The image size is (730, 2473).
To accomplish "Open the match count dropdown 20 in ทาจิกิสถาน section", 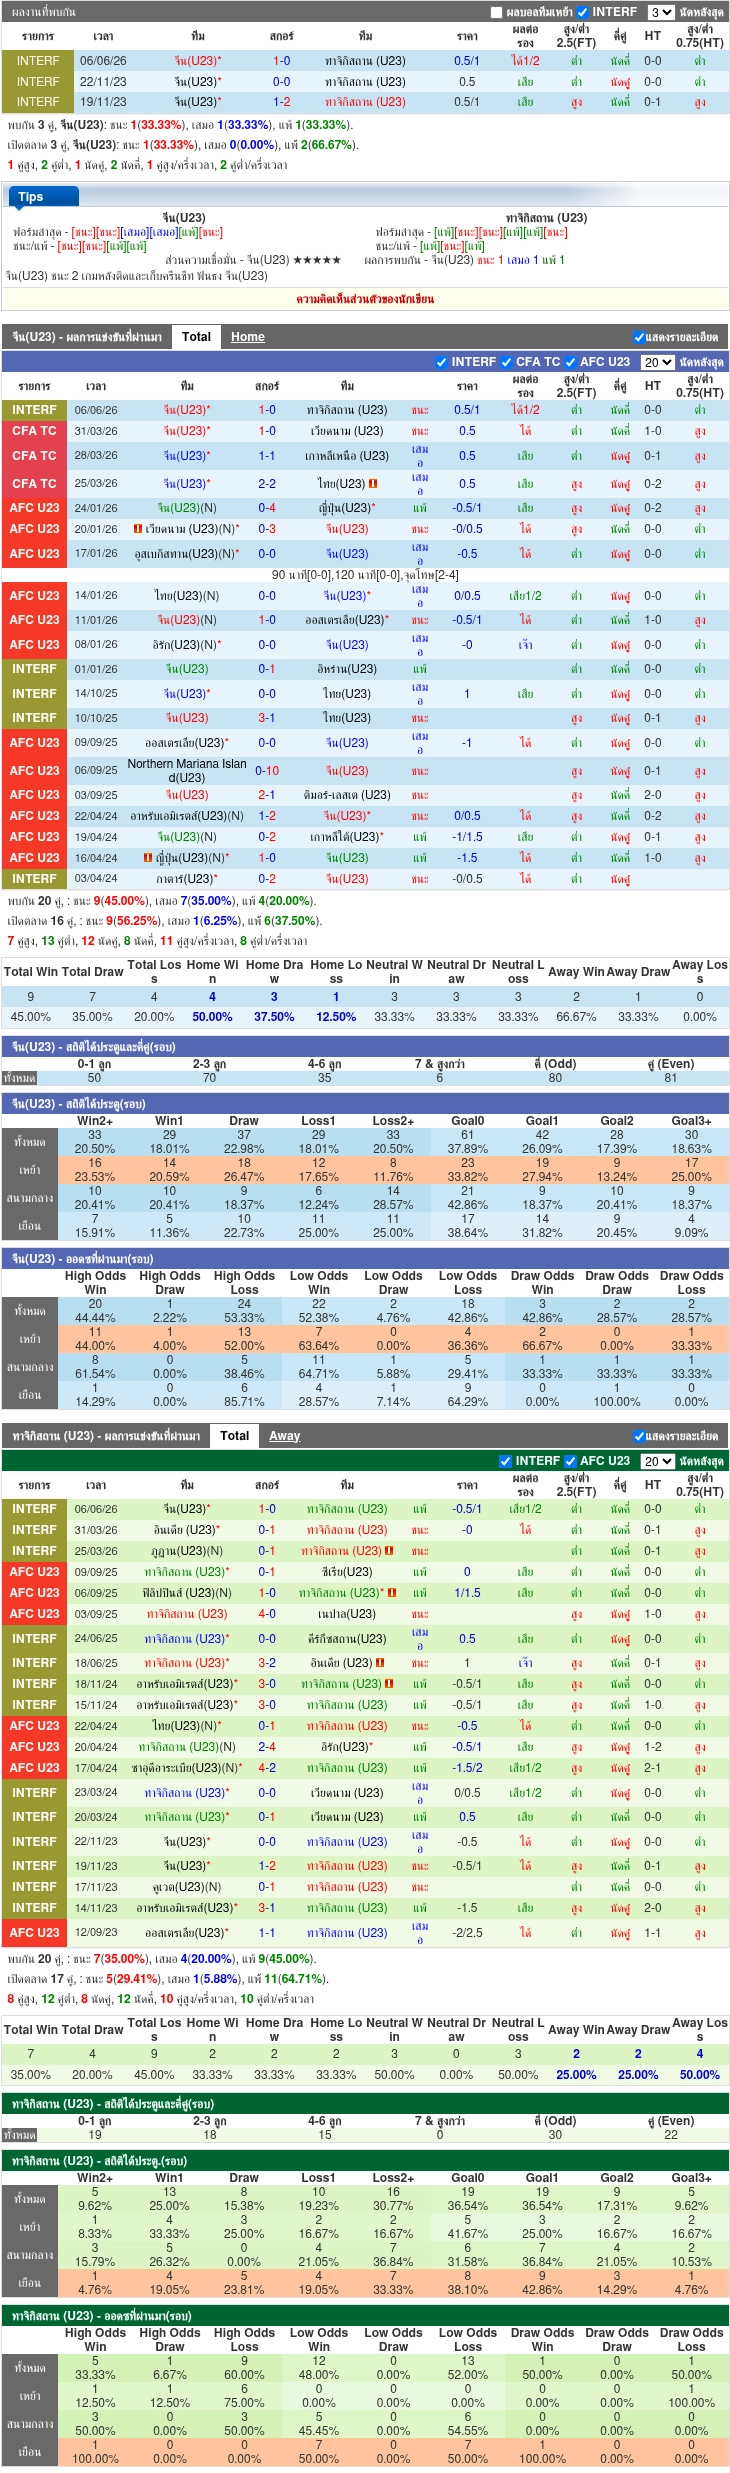I will click(657, 1461).
